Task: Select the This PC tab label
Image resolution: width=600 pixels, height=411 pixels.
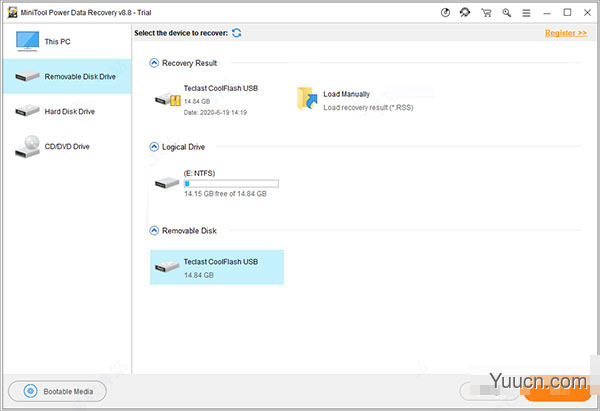Action: pyautogui.click(x=57, y=41)
